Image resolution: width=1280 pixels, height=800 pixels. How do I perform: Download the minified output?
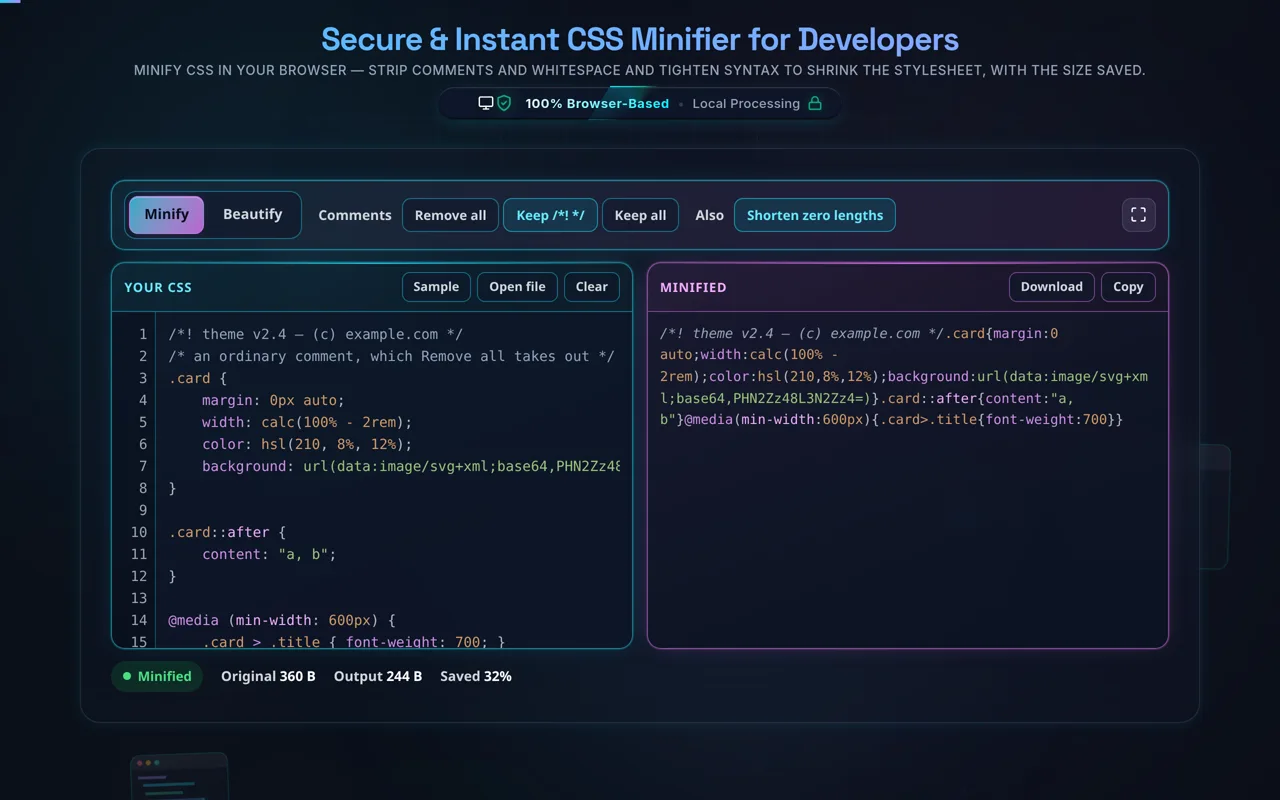pos(1051,287)
